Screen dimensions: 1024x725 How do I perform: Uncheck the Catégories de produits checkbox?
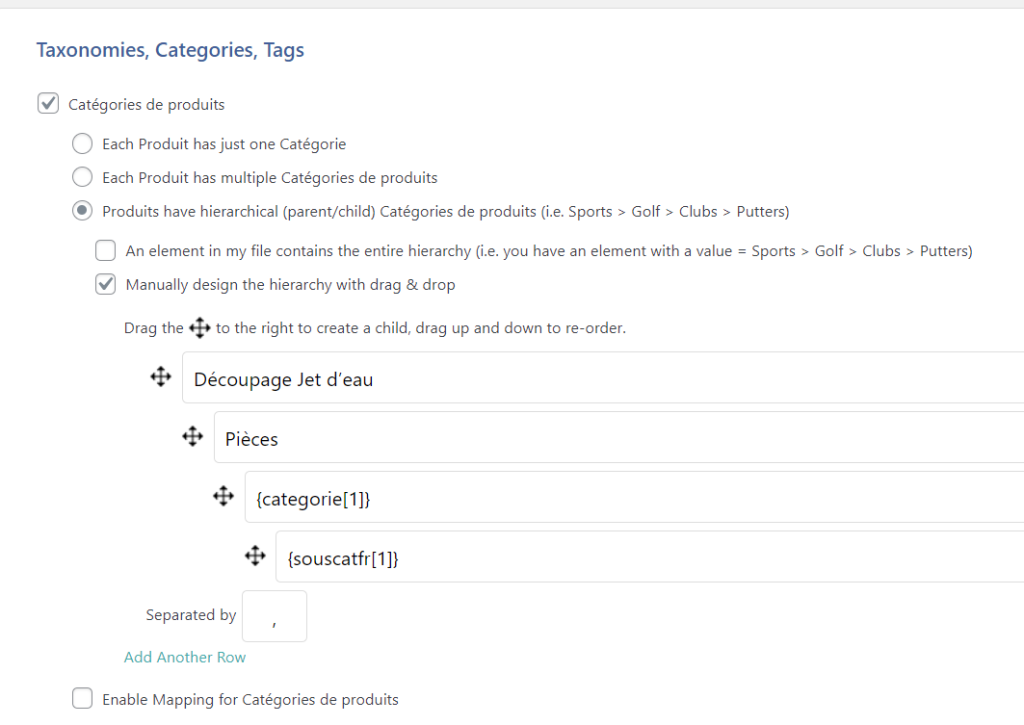(x=47, y=103)
